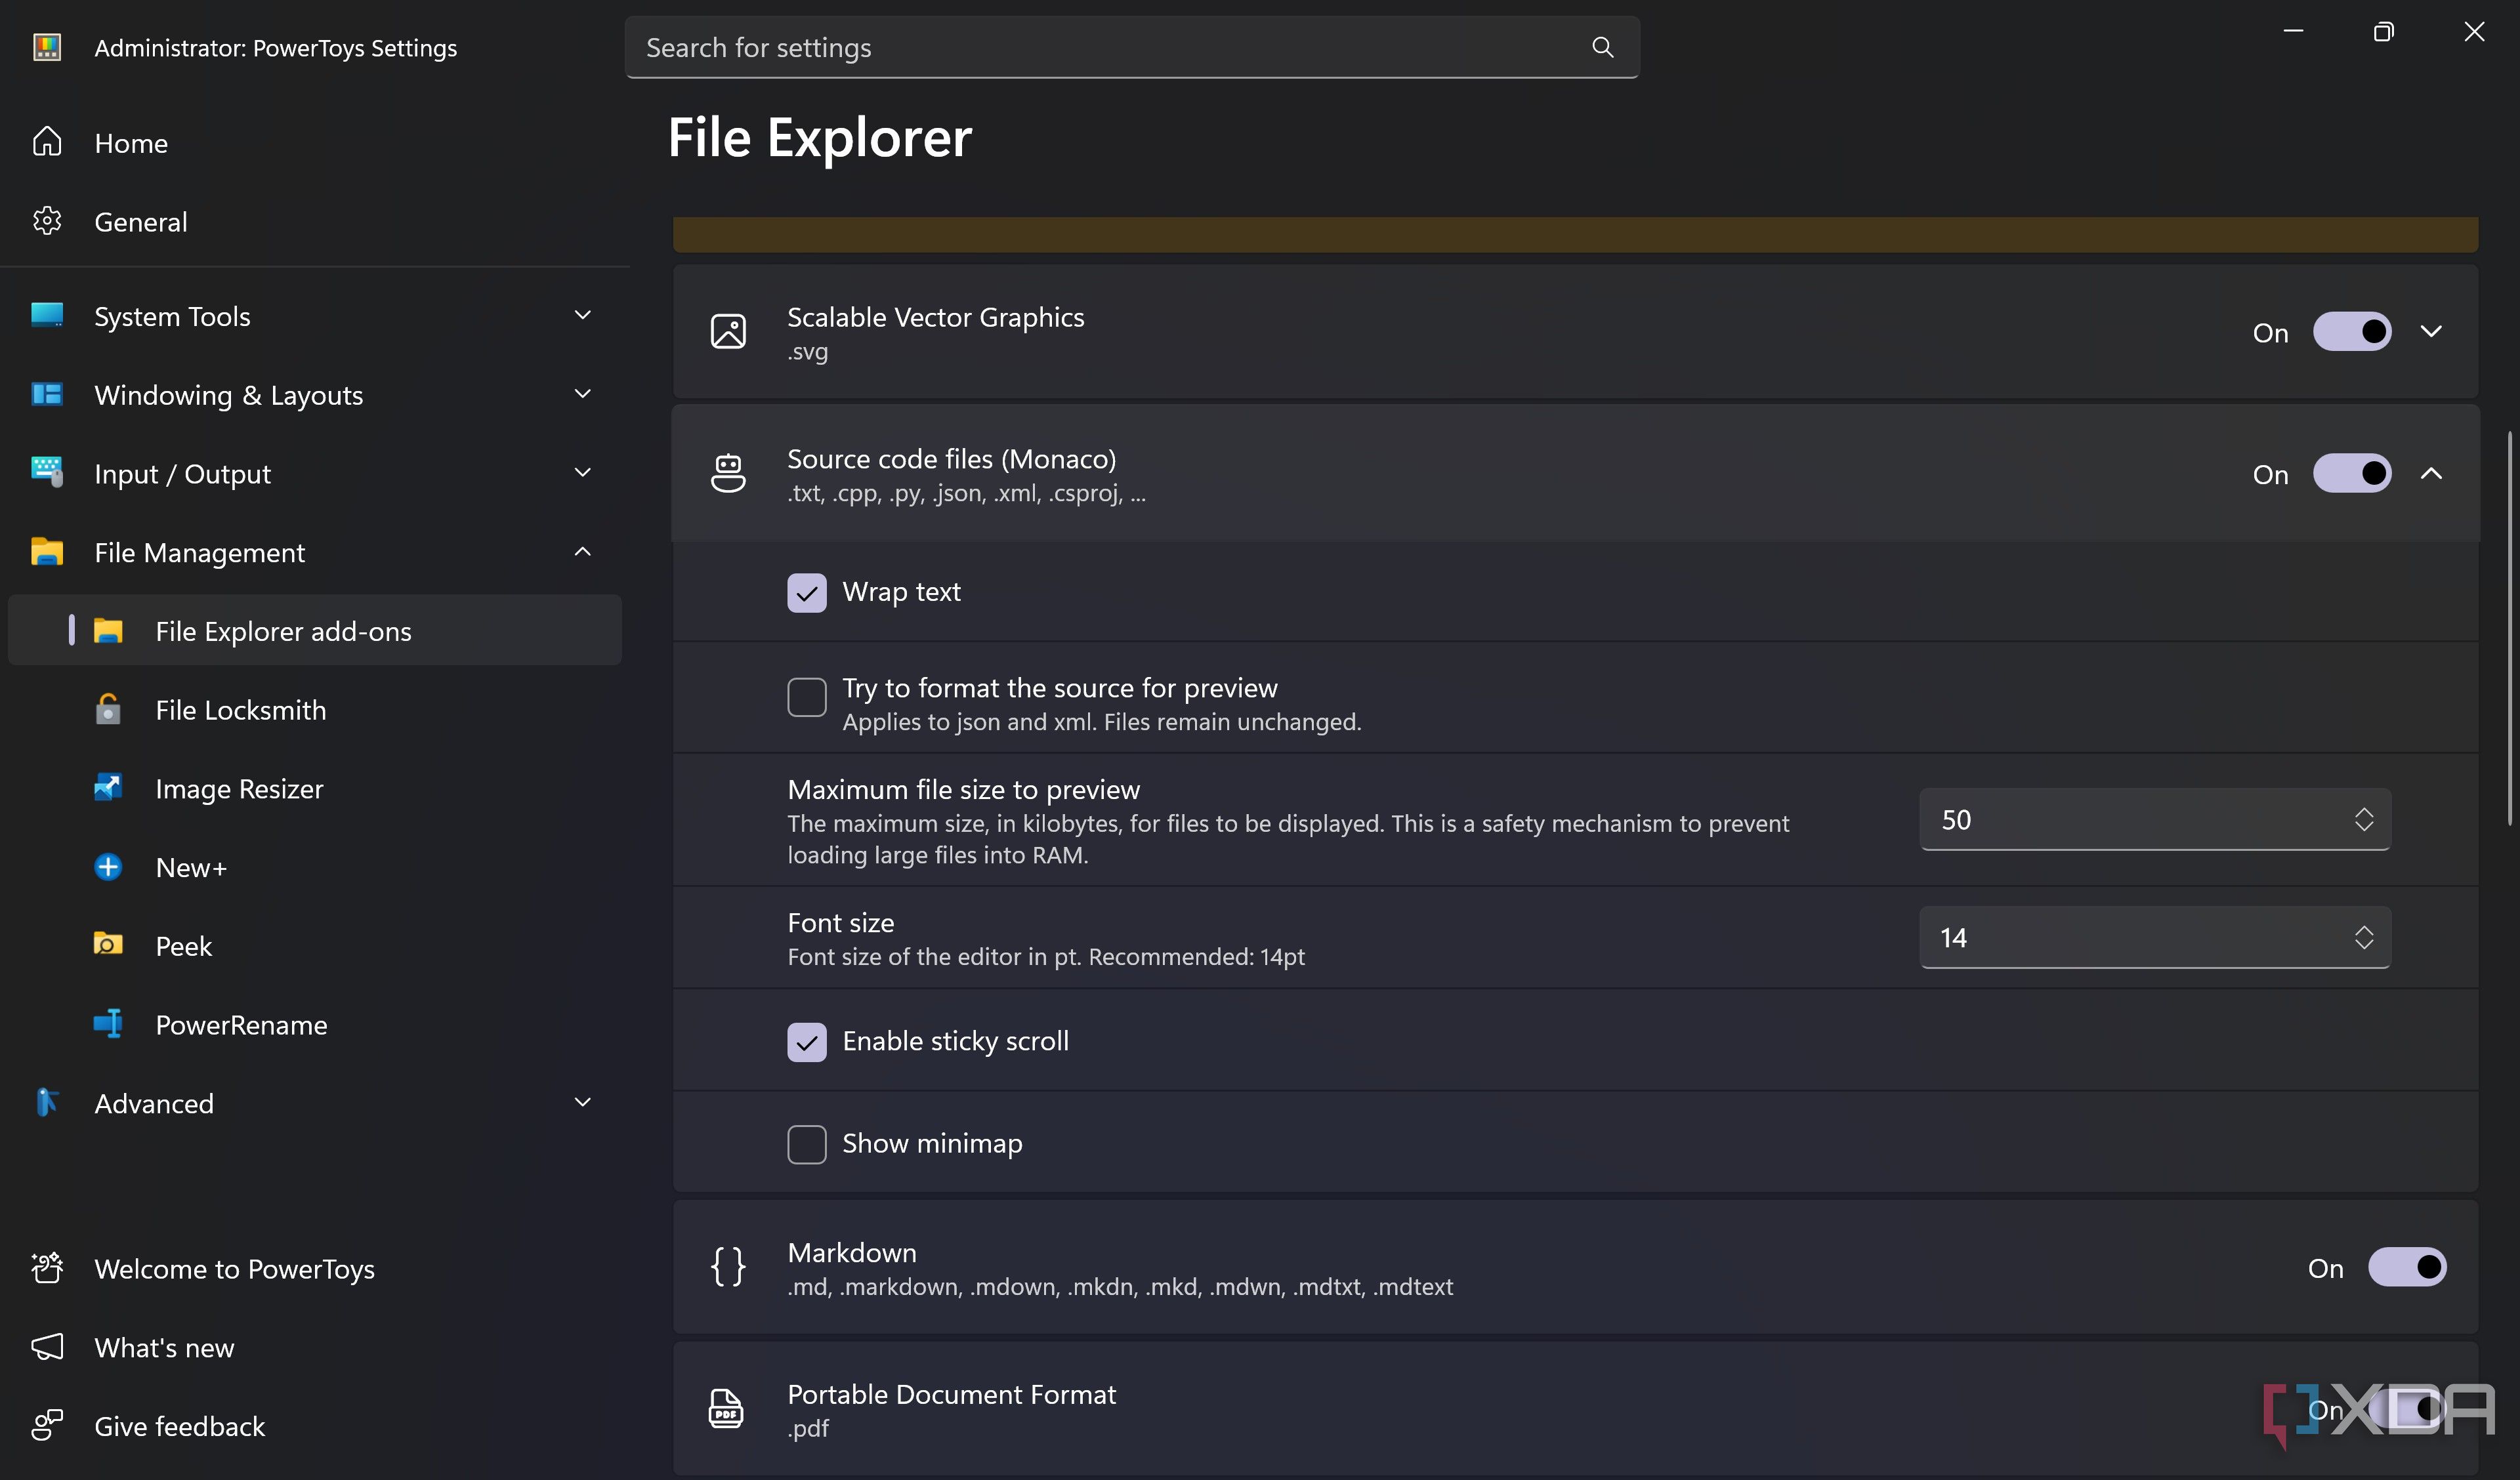This screenshot has width=2520, height=1480.
Task: Check Try to format the source checkbox
Action: click(806, 697)
